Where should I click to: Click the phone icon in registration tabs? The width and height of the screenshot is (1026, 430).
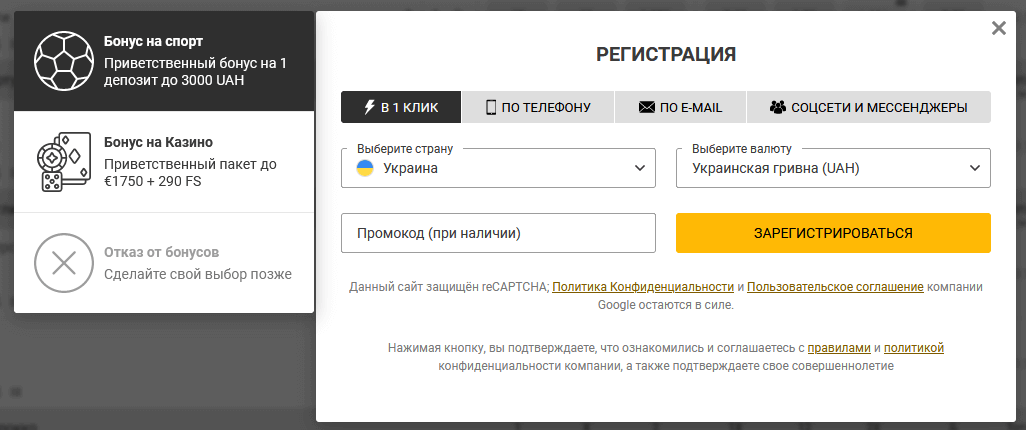tap(491, 107)
